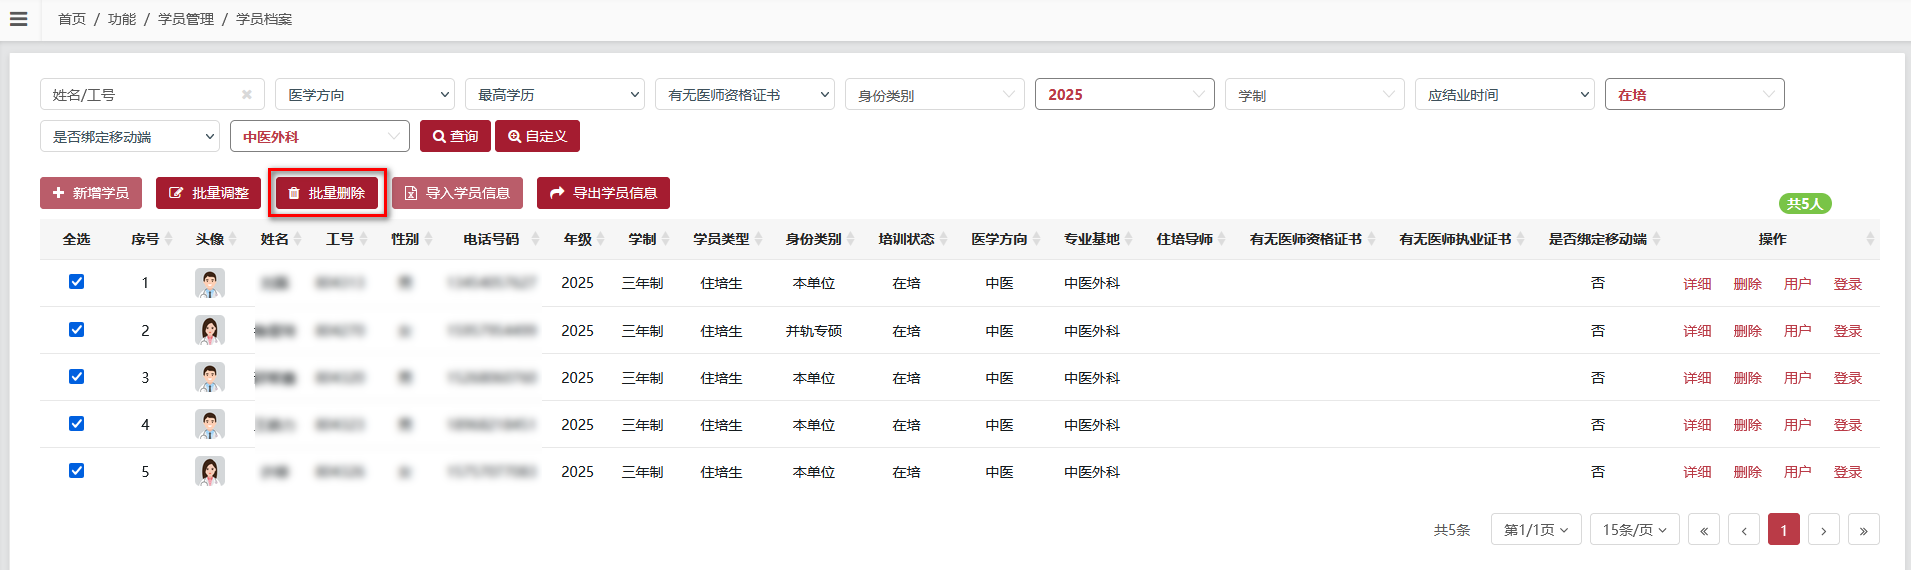Viewport: 1911px width, 570px height.
Task: Open the 医学方向 dropdown filter
Action: pos(365,94)
